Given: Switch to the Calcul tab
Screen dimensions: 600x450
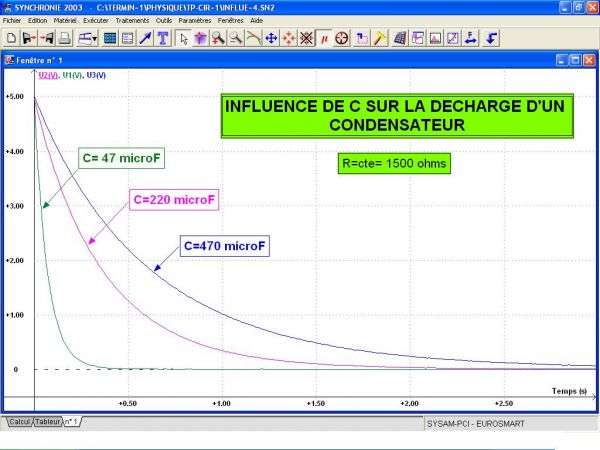Looking at the screenshot, I should click(19, 422).
